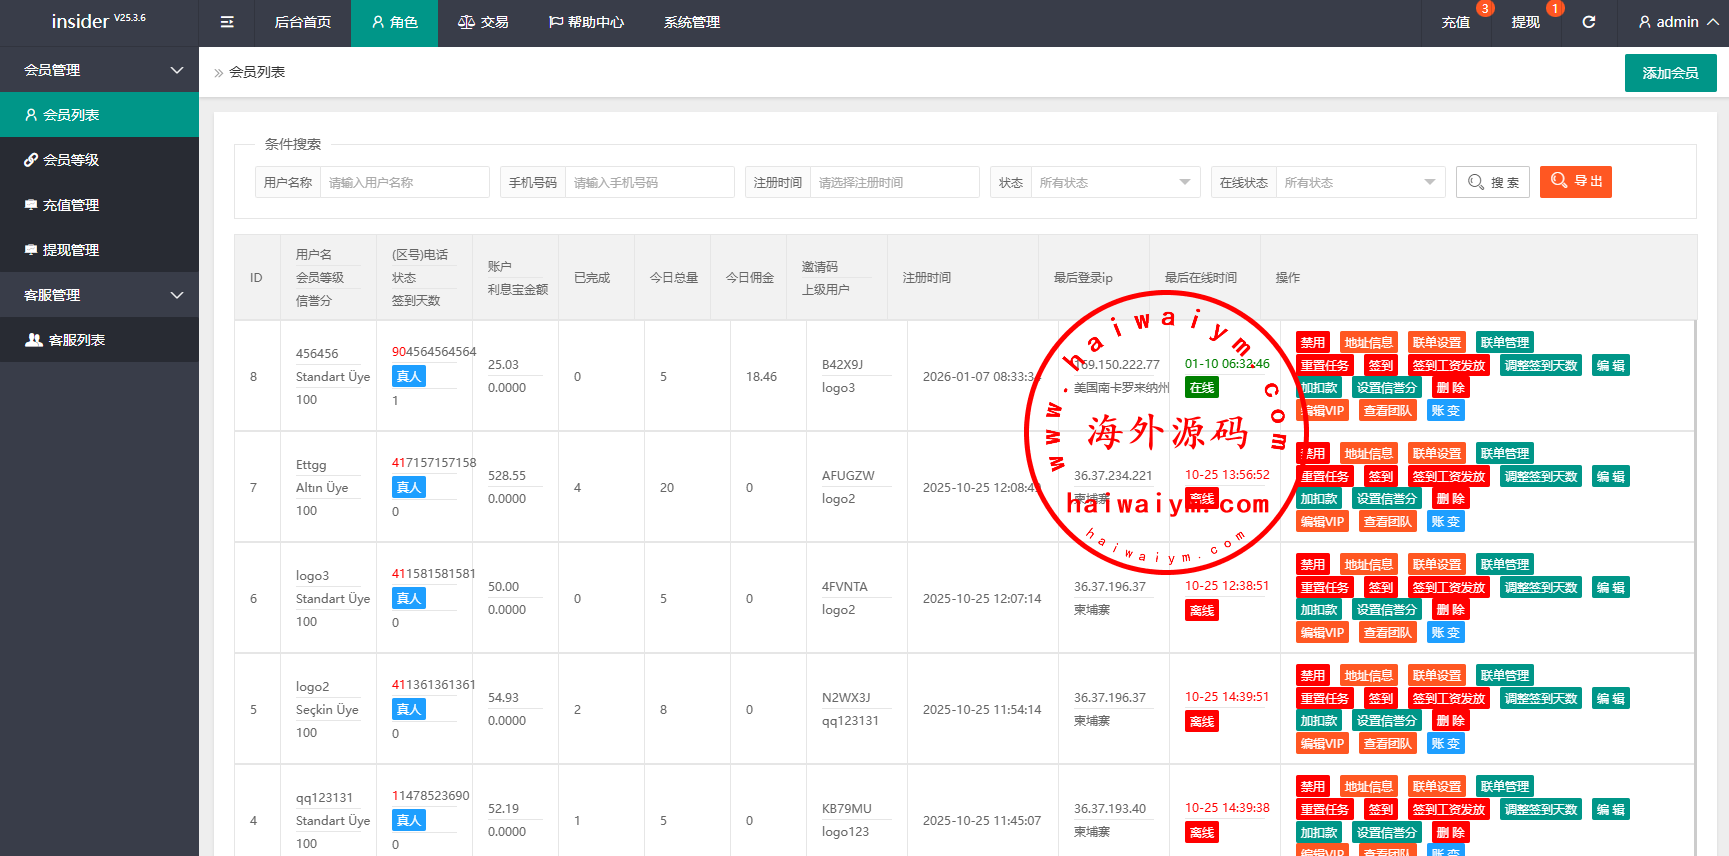Open 客服列表 in the sidebar
Screen dimensions: 1729x856
pyautogui.click(x=76, y=340)
